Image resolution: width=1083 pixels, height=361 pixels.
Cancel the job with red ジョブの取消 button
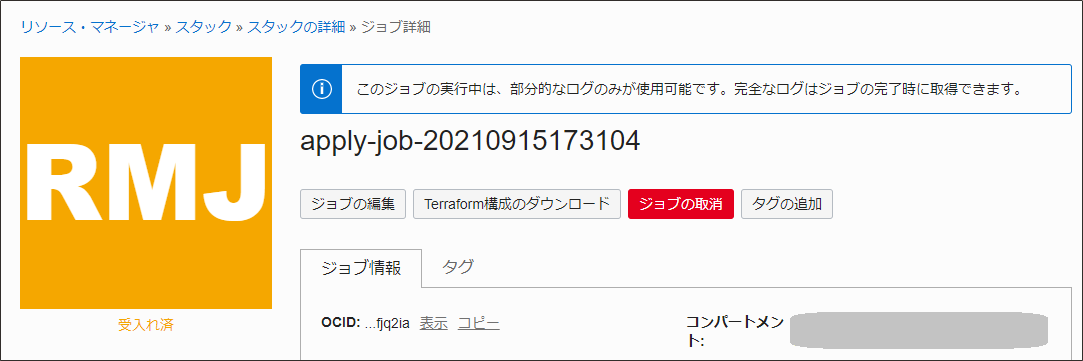coord(680,204)
